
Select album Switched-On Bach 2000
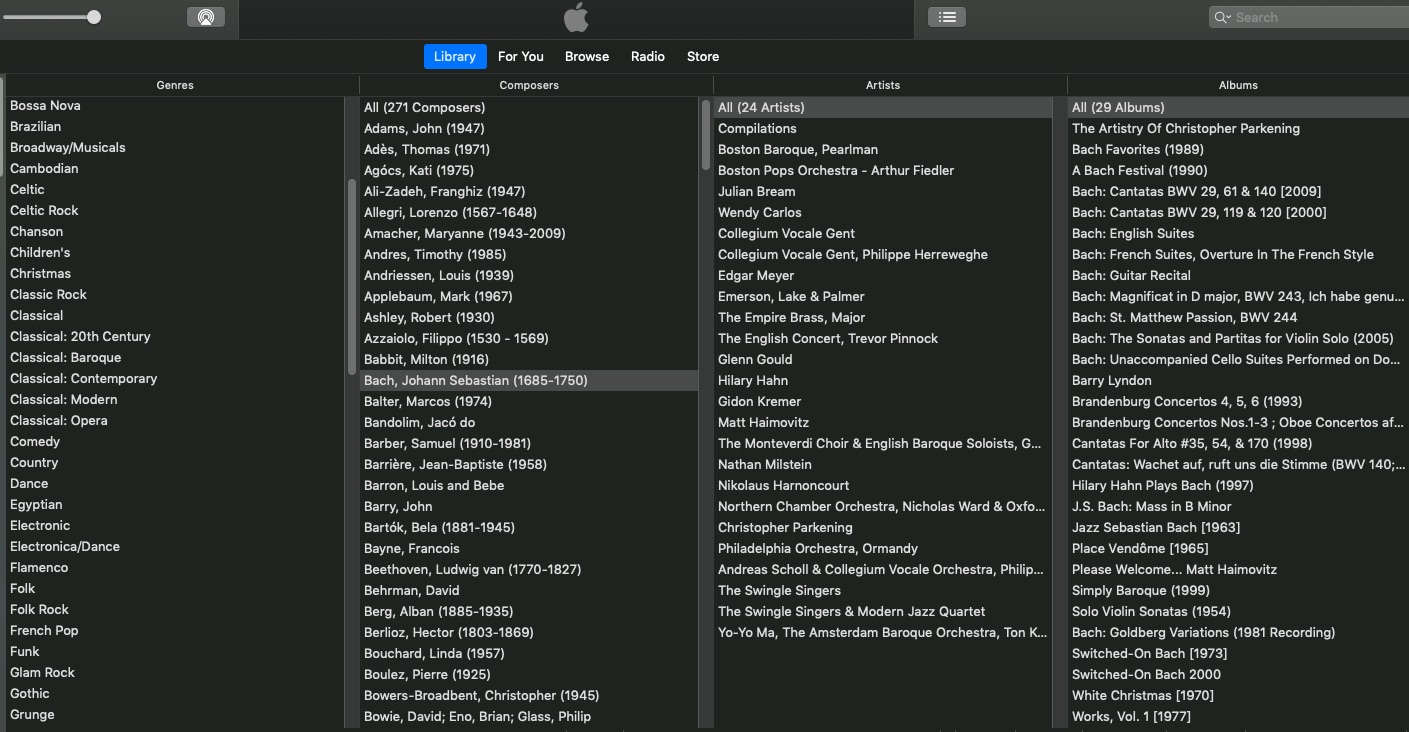[1146, 674]
